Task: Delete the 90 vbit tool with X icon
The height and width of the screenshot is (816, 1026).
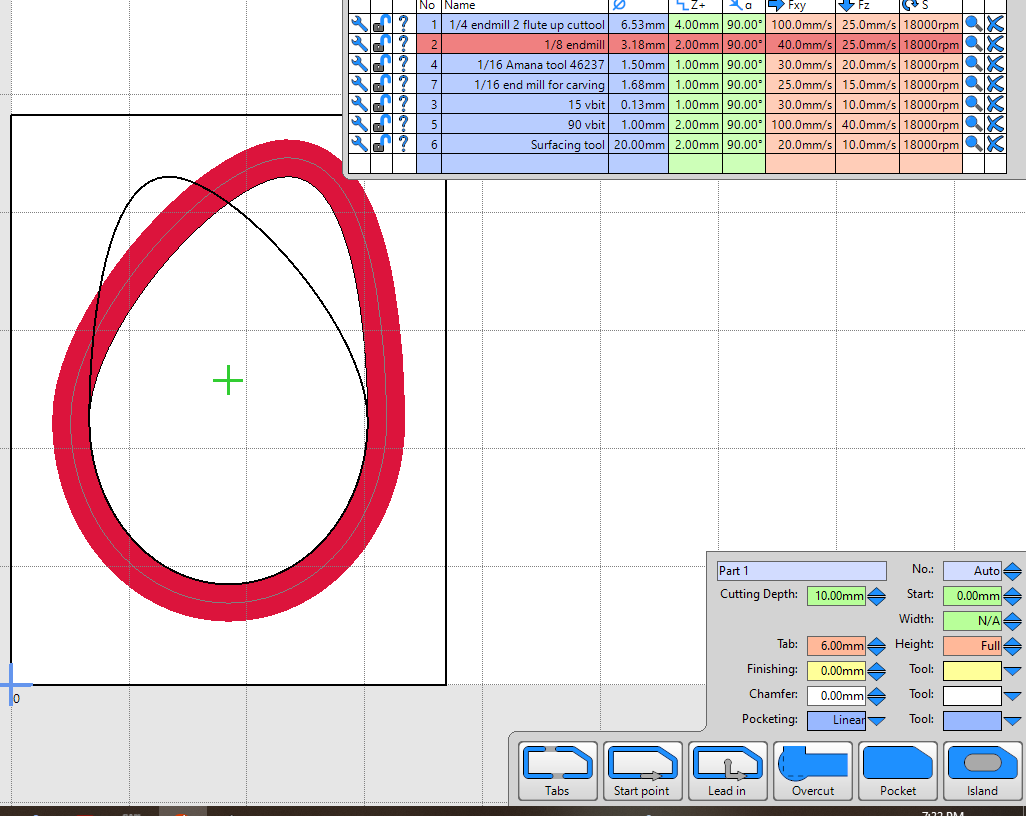Action: (995, 124)
